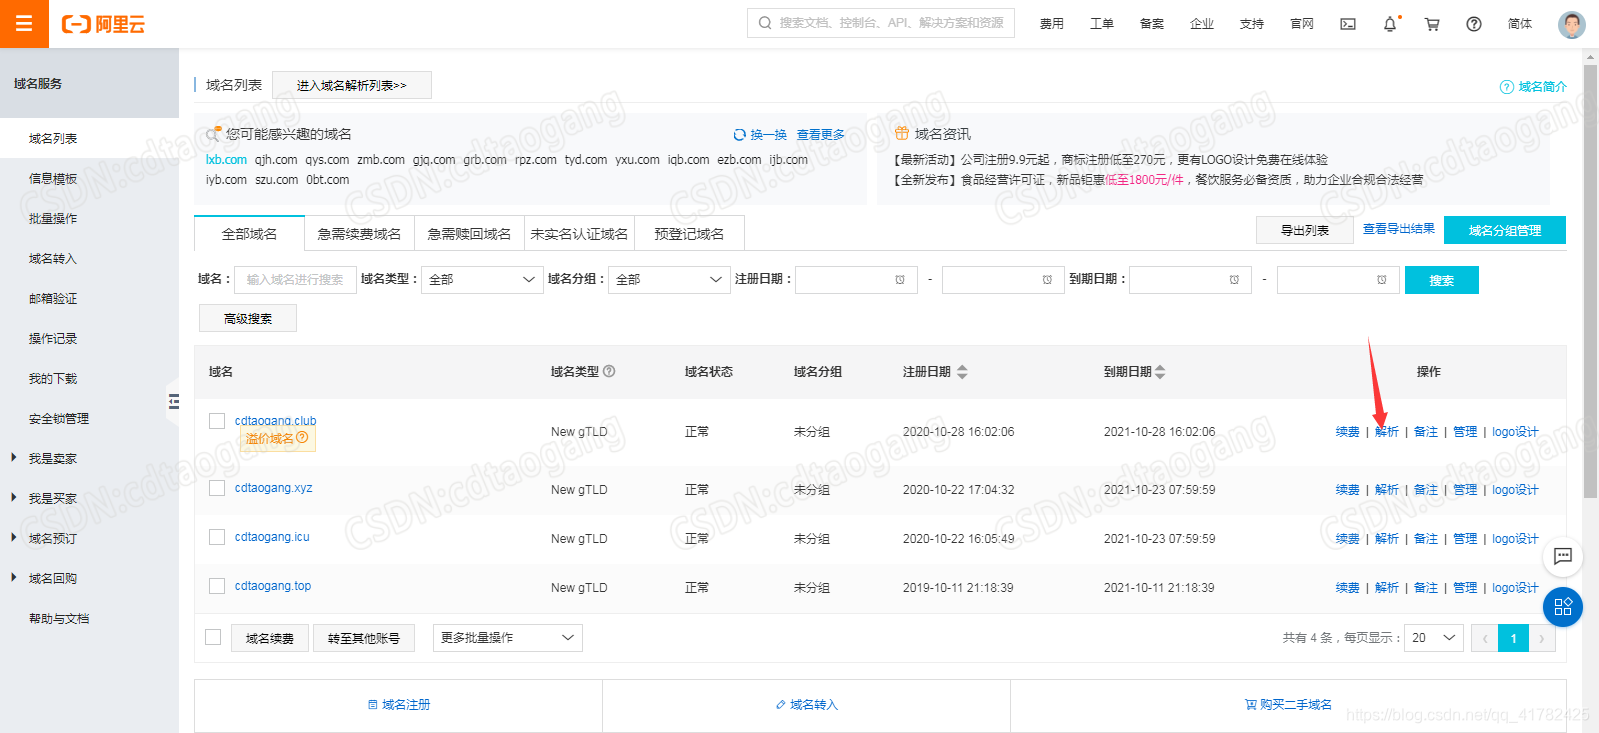Click 解析 for cdtaogang.club
1599x733 pixels.
click(1387, 432)
